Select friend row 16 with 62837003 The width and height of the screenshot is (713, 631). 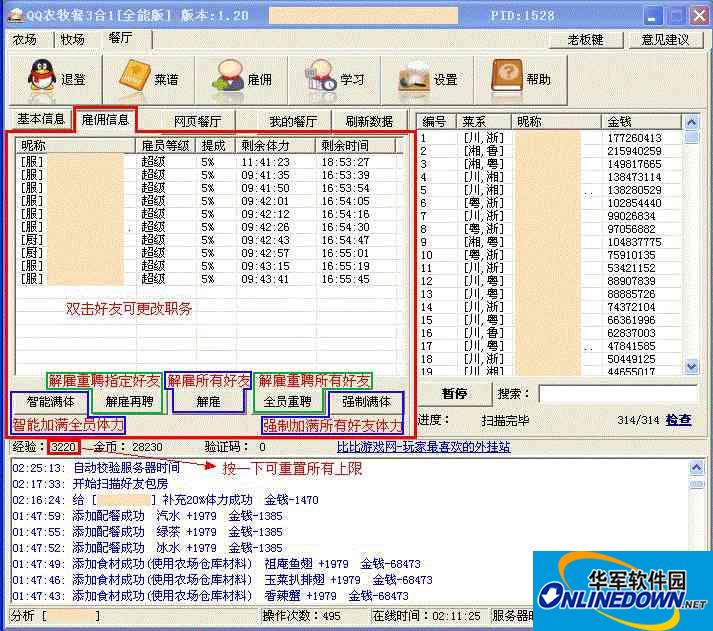[550, 333]
